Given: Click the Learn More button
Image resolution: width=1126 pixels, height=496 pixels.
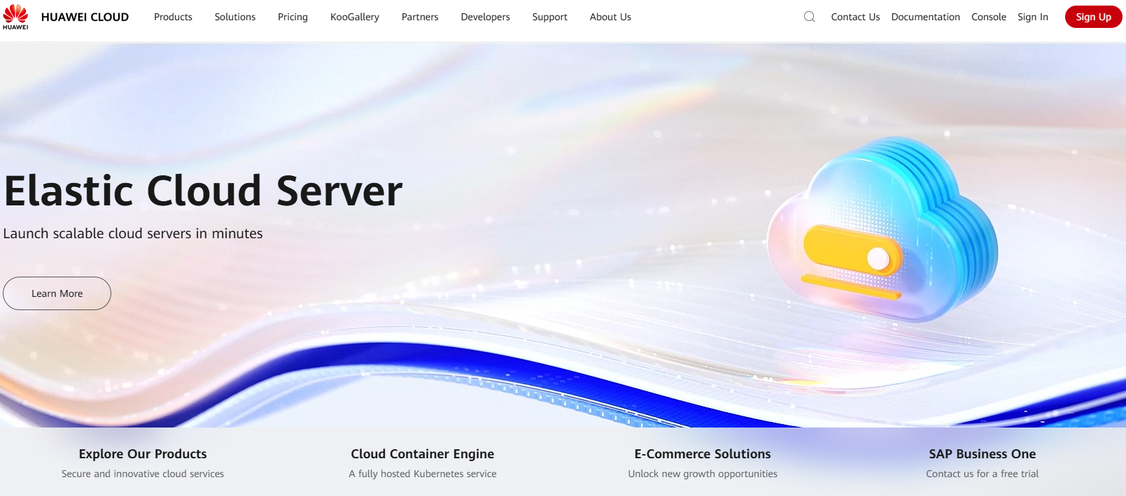Looking at the screenshot, I should coord(57,294).
